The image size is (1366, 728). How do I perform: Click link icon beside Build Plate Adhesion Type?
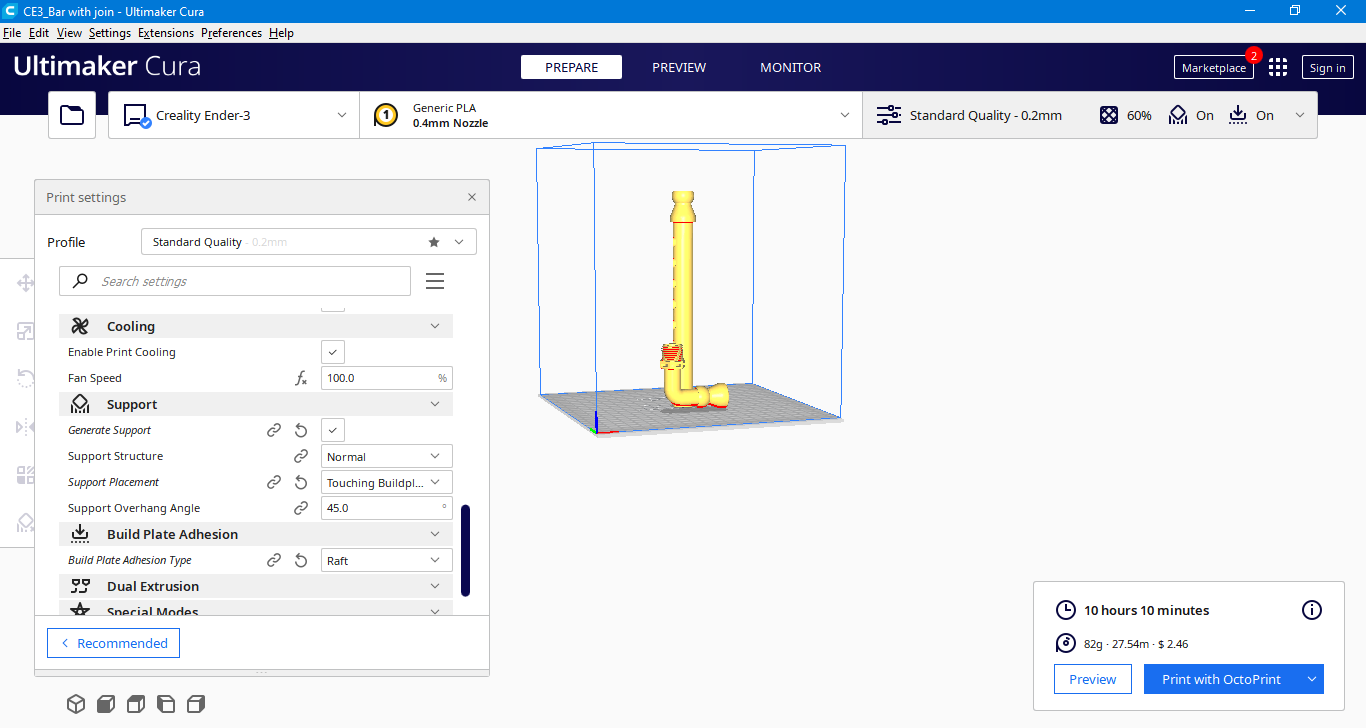coord(274,560)
